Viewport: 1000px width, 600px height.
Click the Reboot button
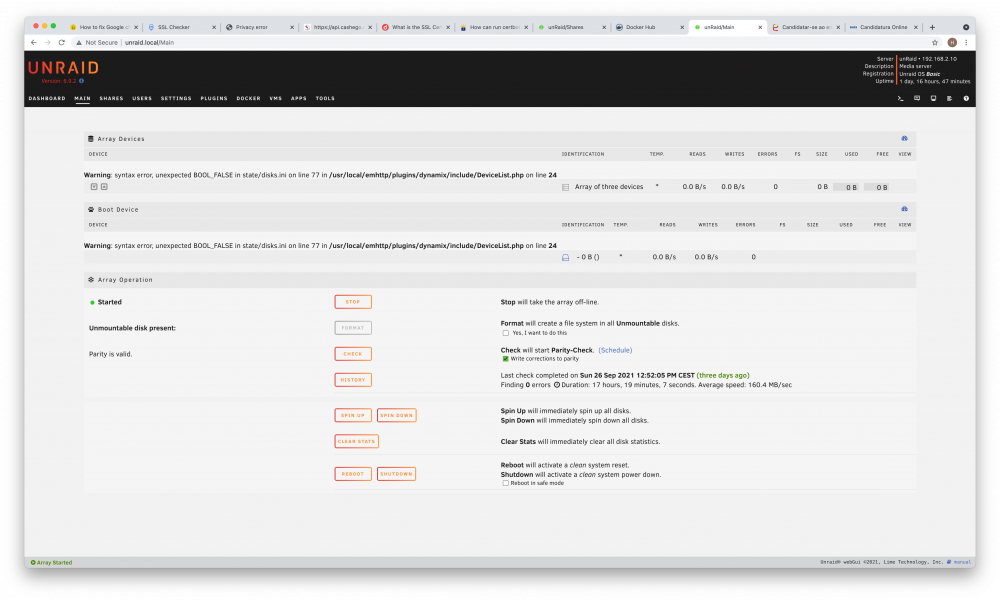pyautogui.click(x=353, y=474)
